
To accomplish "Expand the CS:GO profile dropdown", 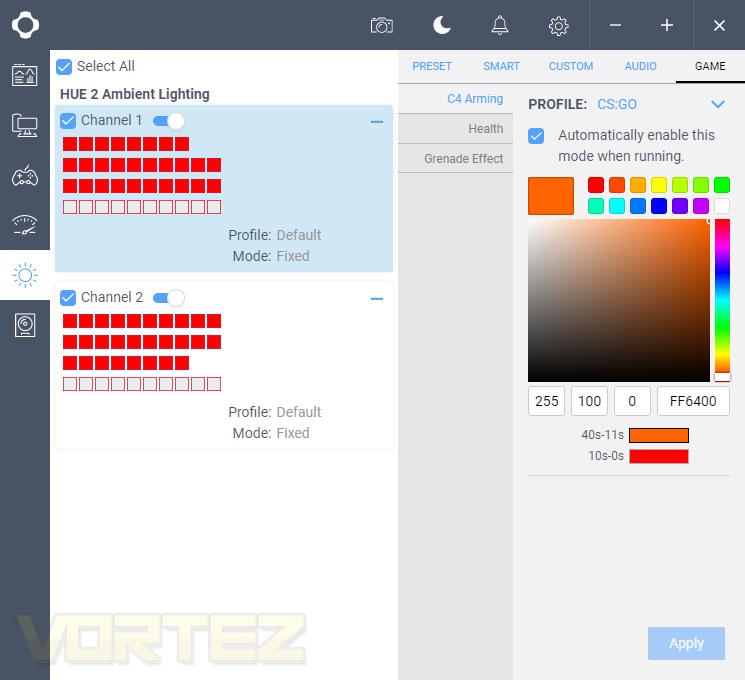I will [x=717, y=104].
